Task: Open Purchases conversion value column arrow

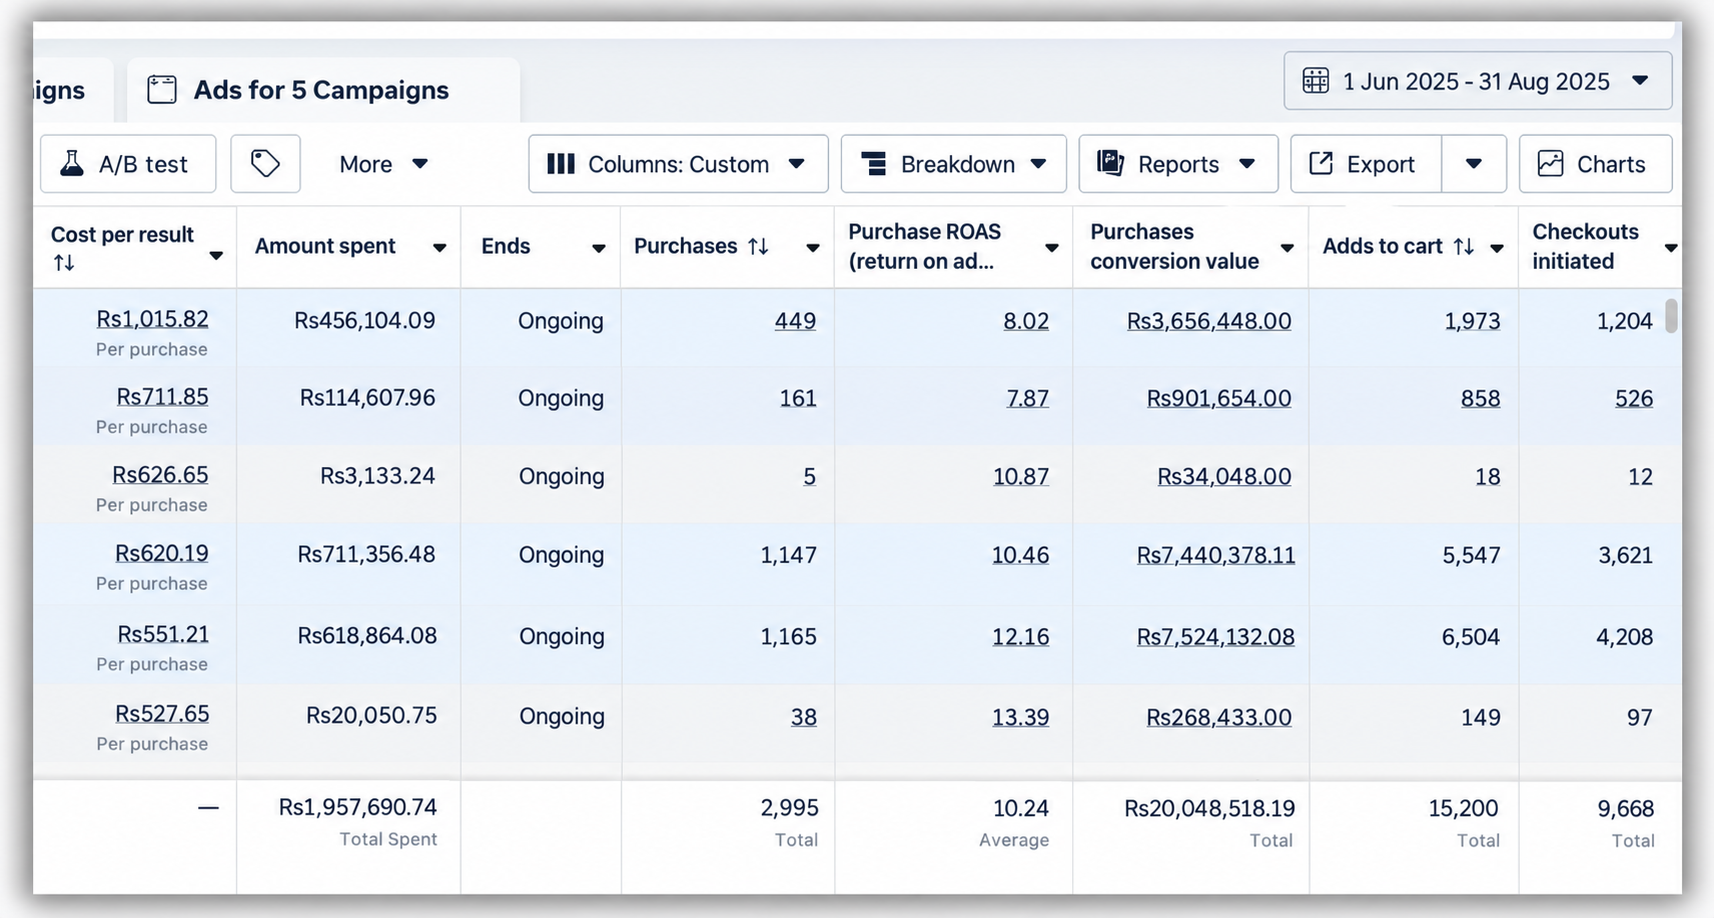Action: (1287, 248)
